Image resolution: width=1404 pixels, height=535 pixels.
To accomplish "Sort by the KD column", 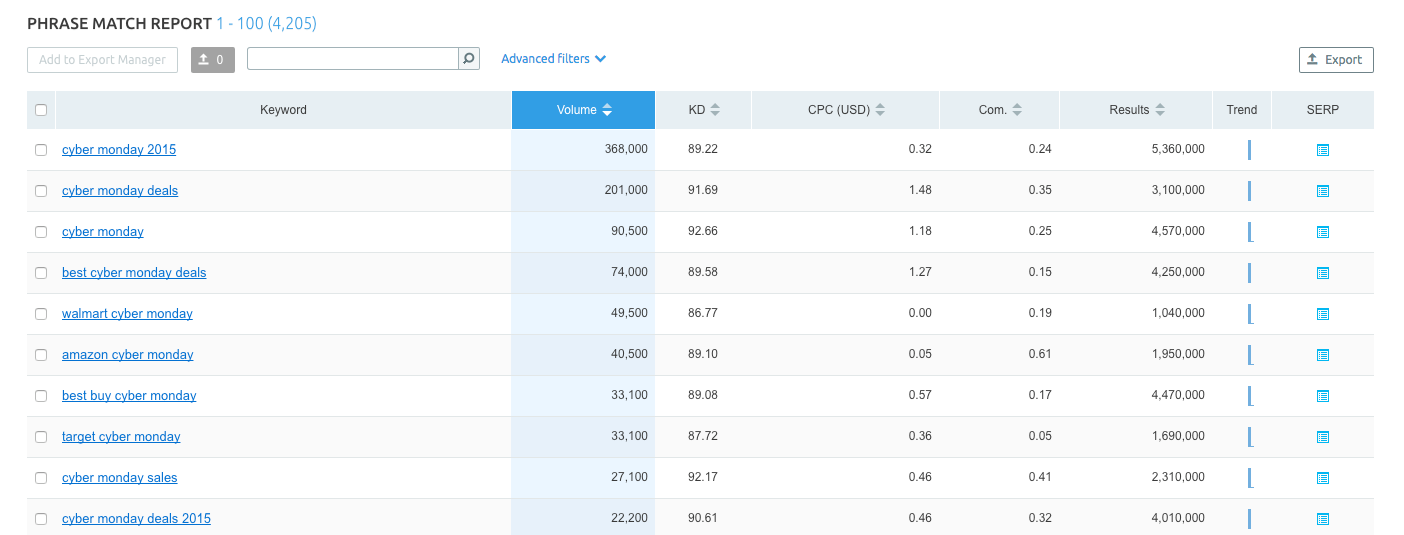I will [x=703, y=110].
